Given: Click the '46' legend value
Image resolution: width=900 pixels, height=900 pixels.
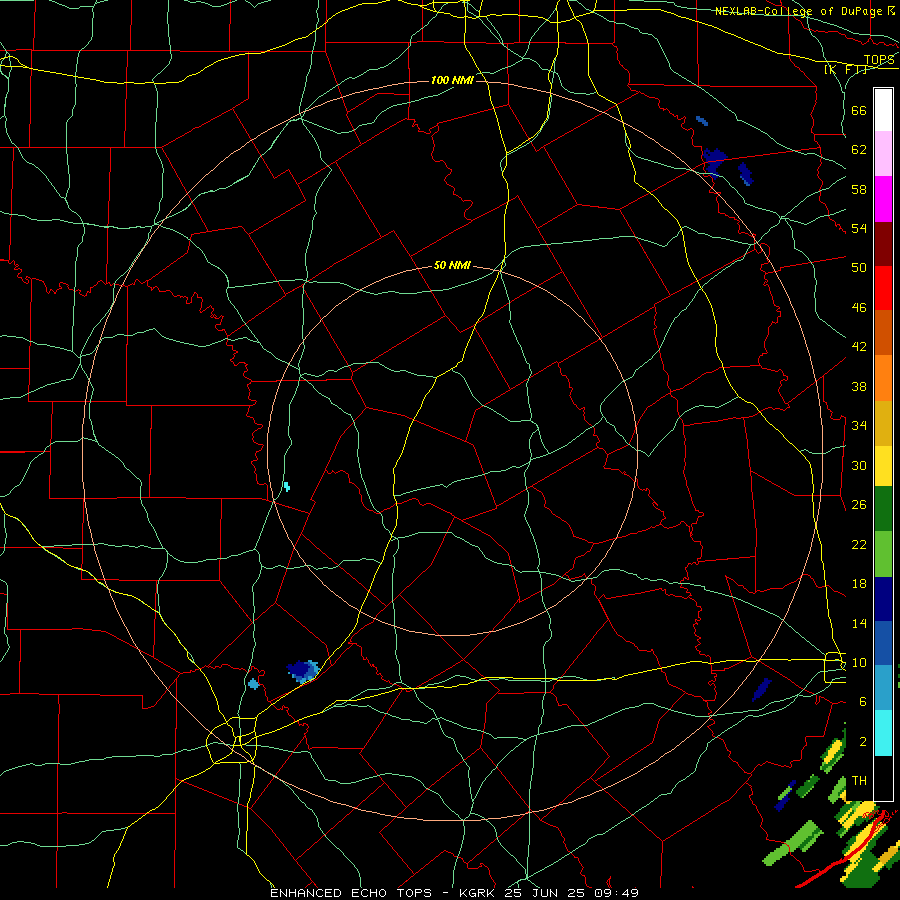Looking at the screenshot, I should tap(859, 308).
